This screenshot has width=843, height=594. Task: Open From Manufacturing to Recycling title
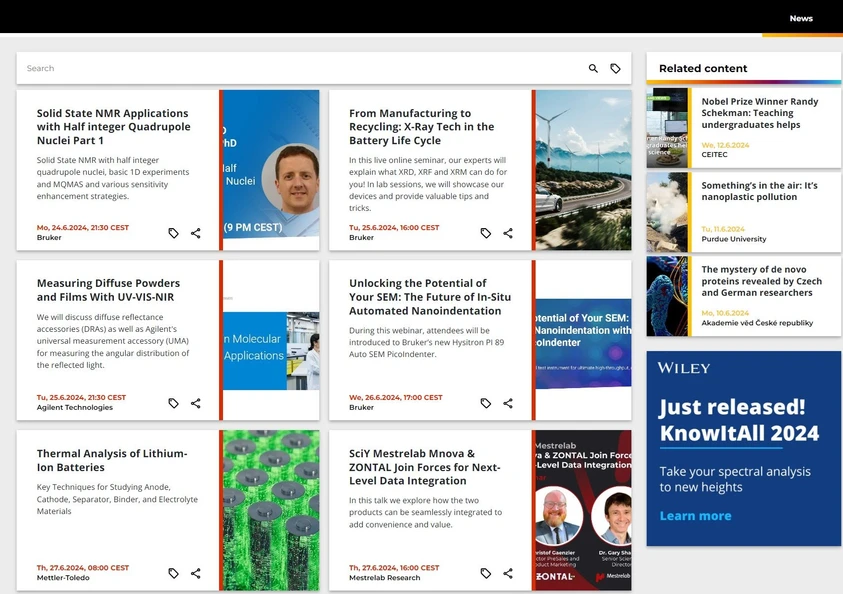point(422,127)
